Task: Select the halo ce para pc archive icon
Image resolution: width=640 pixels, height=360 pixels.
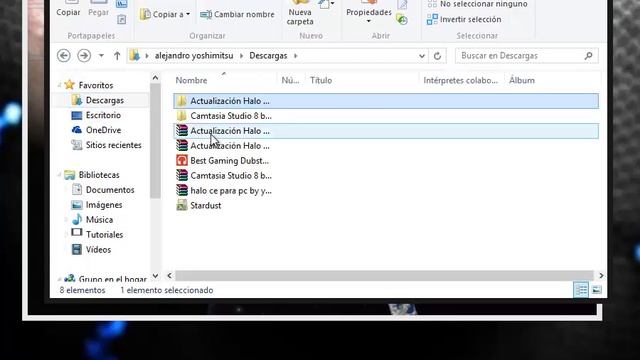Action: (182, 191)
